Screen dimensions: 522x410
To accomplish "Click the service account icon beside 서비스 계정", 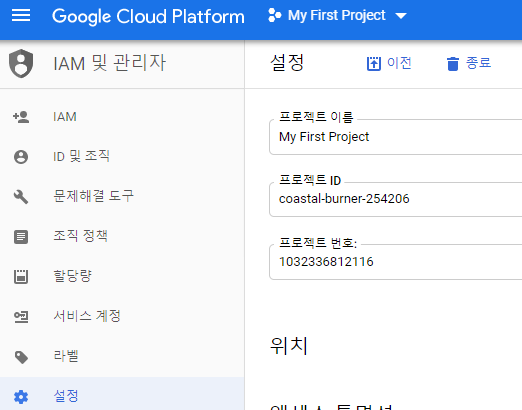I will (21, 317).
